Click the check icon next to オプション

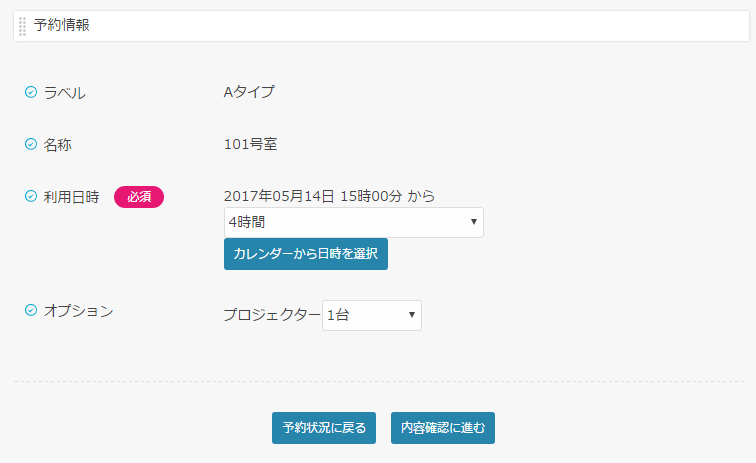point(31,310)
